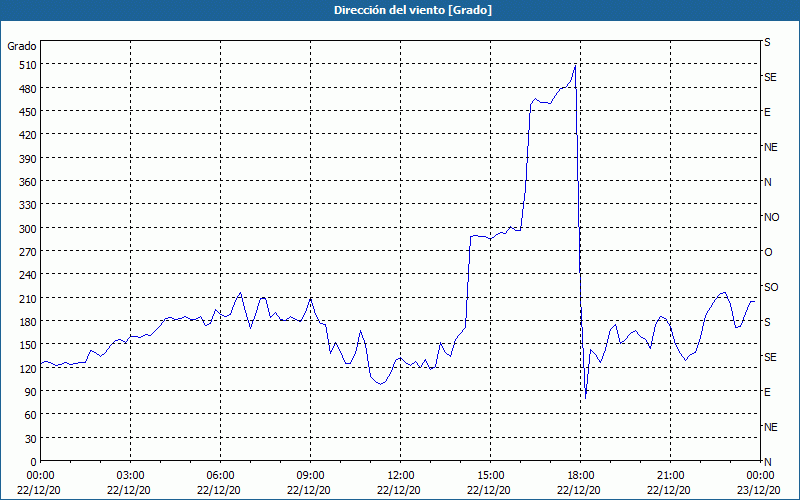Image resolution: width=800 pixels, height=500 pixels.
Task: Click the 21:00 time axis label
Action: point(670,476)
